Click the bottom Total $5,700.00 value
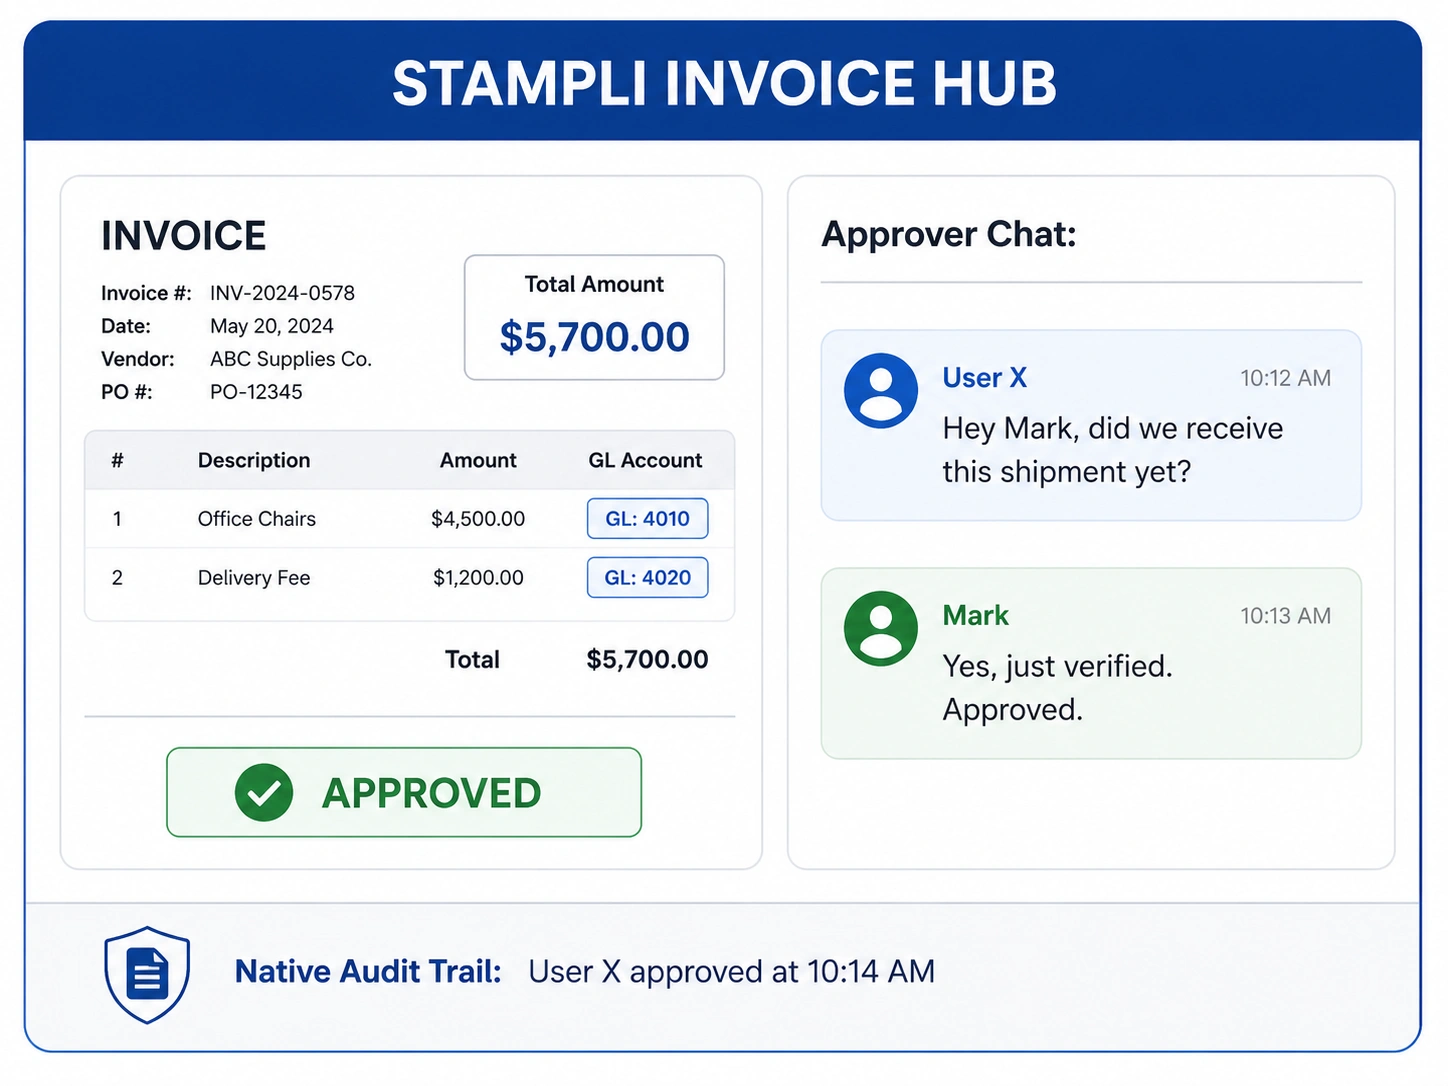Viewport: 1448px width, 1086px height. coord(647,659)
